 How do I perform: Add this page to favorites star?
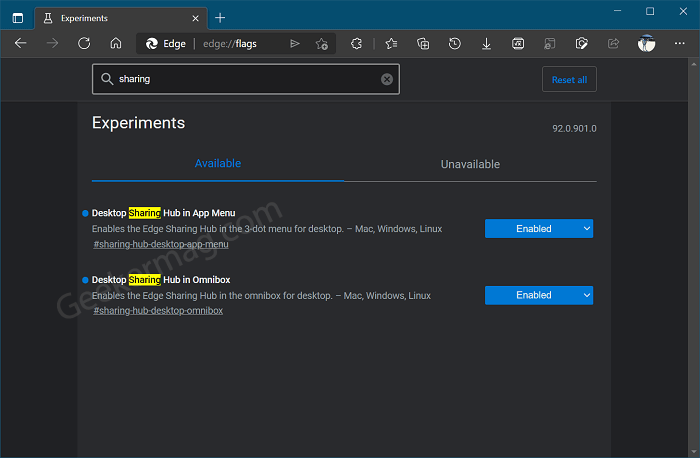click(321, 43)
